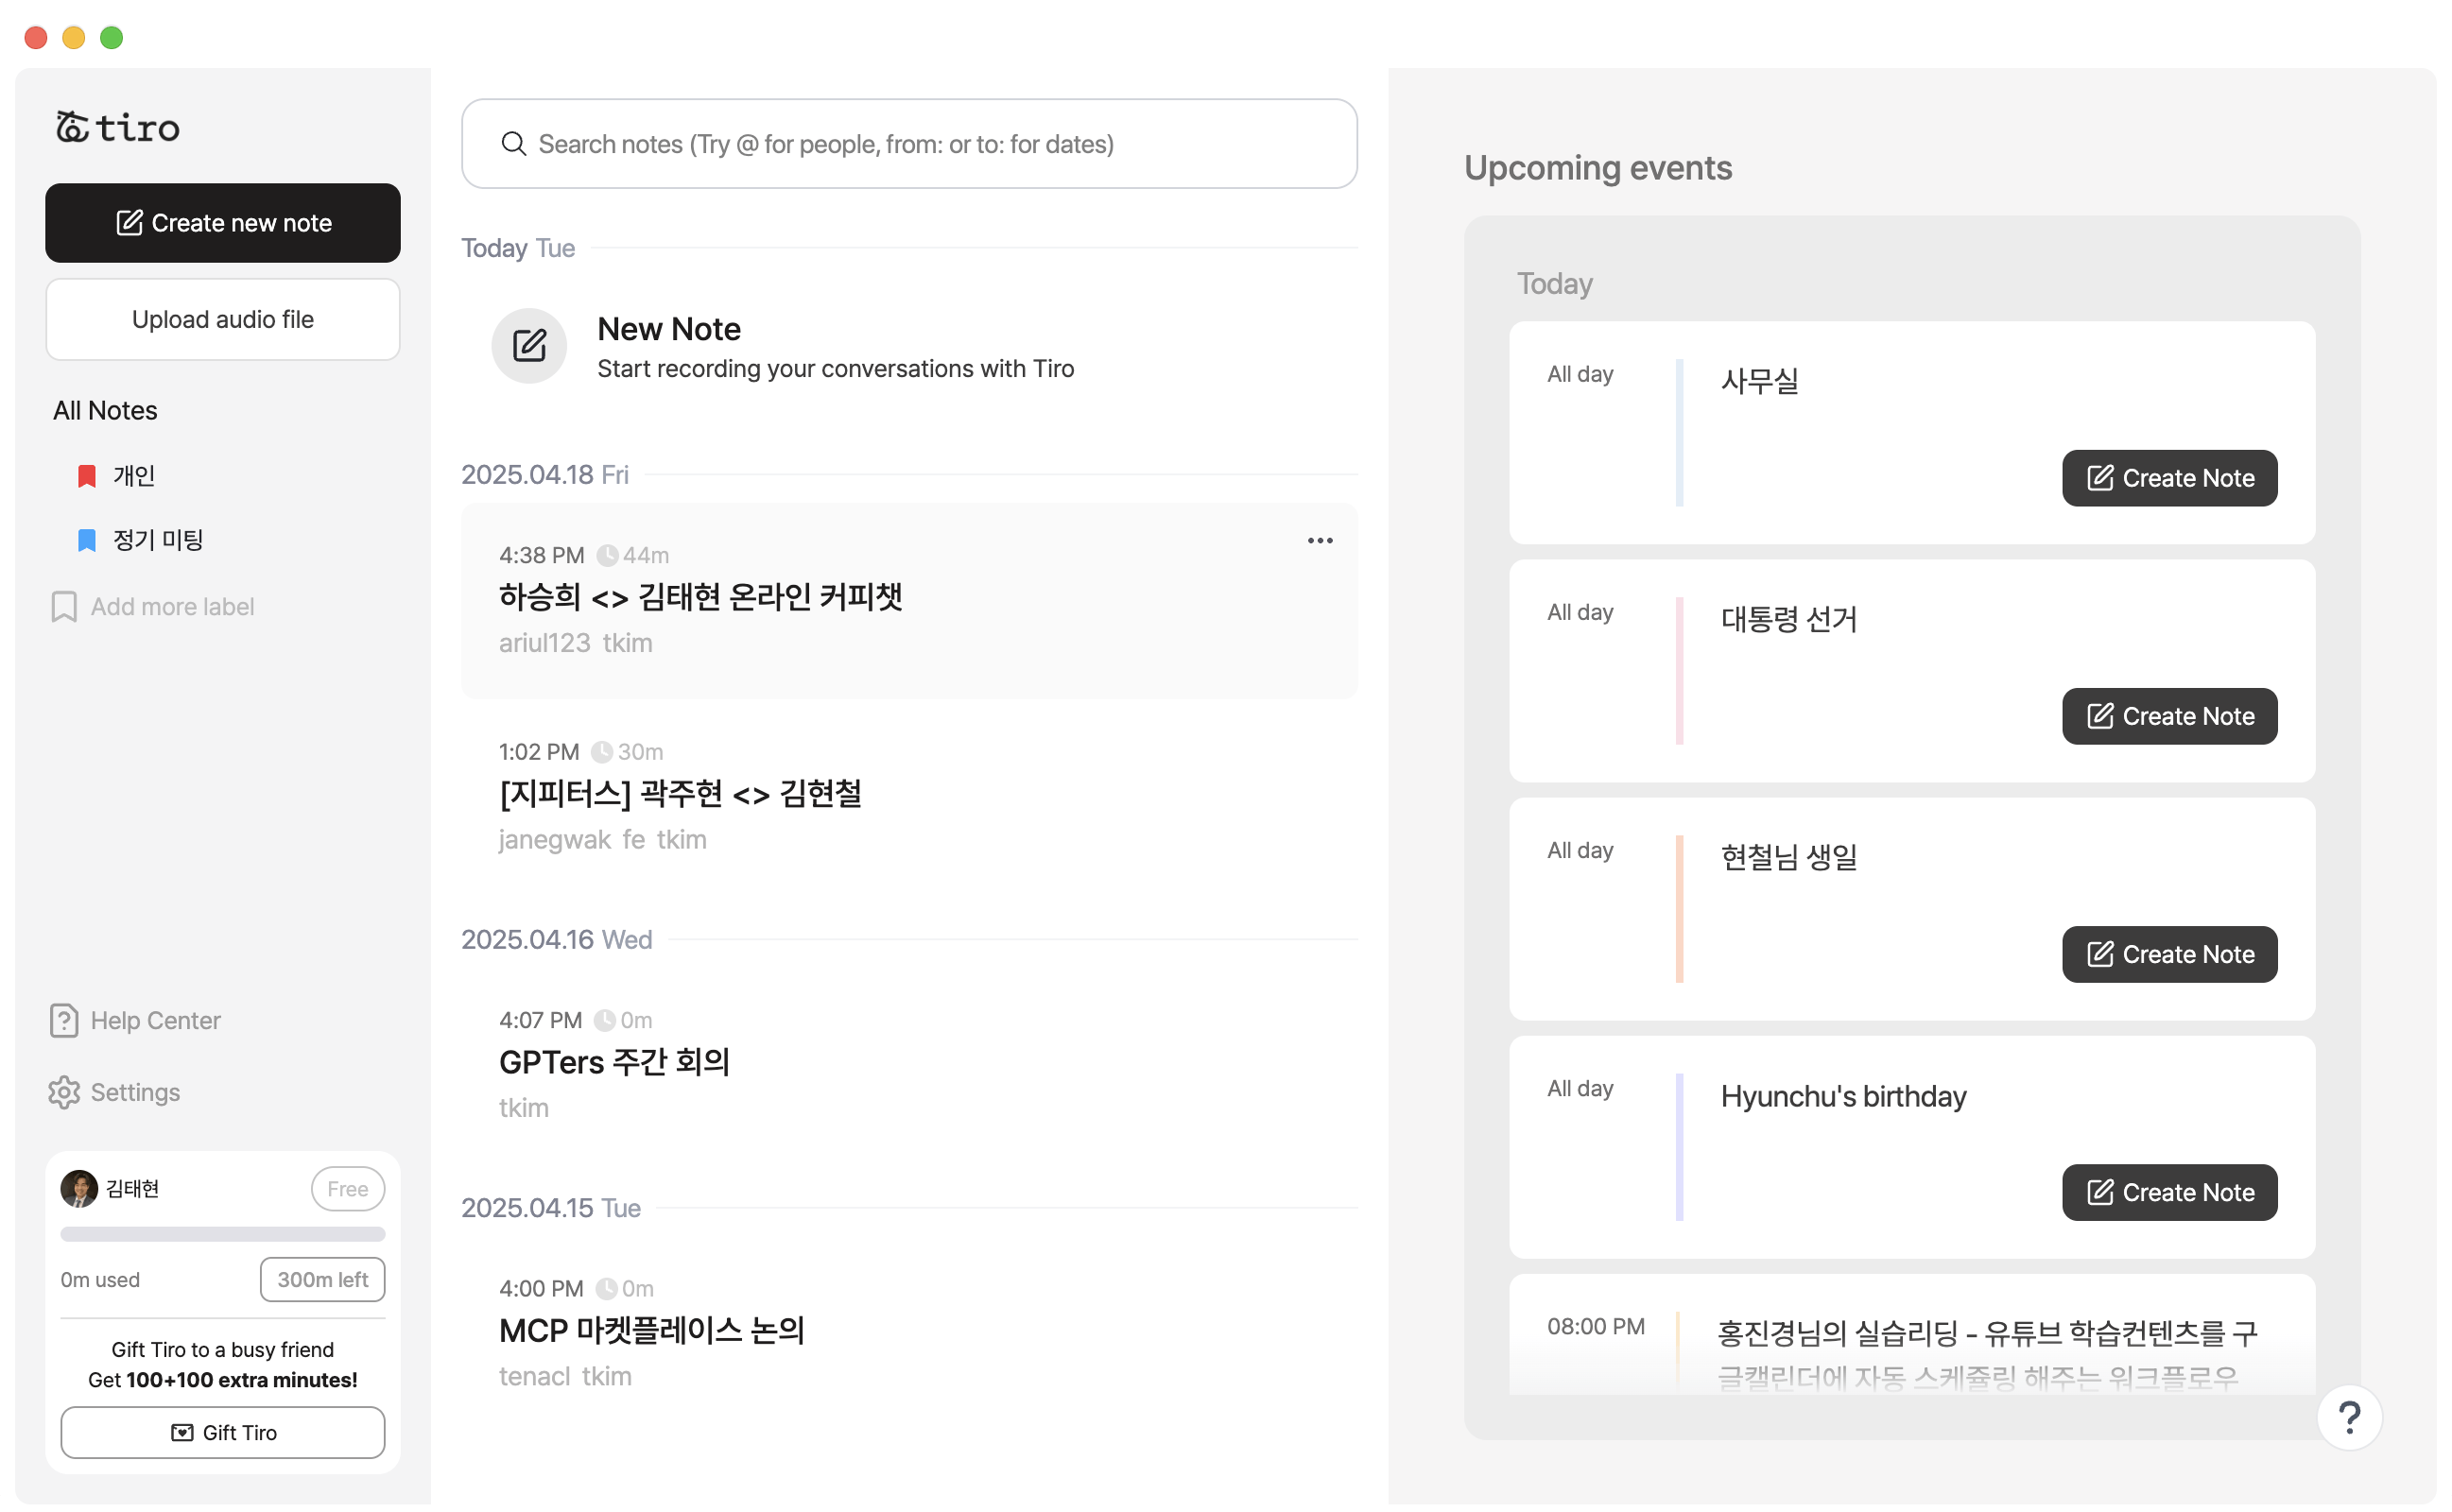Click the Gift Tiro button
The width and height of the screenshot is (2452, 1512).
click(x=222, y=1432)
